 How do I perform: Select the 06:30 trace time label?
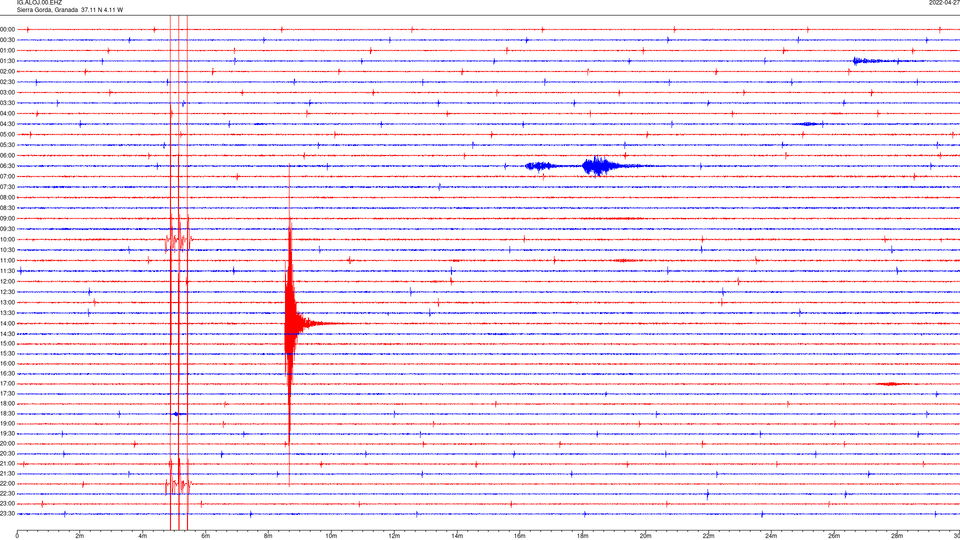tap(8, 166)
